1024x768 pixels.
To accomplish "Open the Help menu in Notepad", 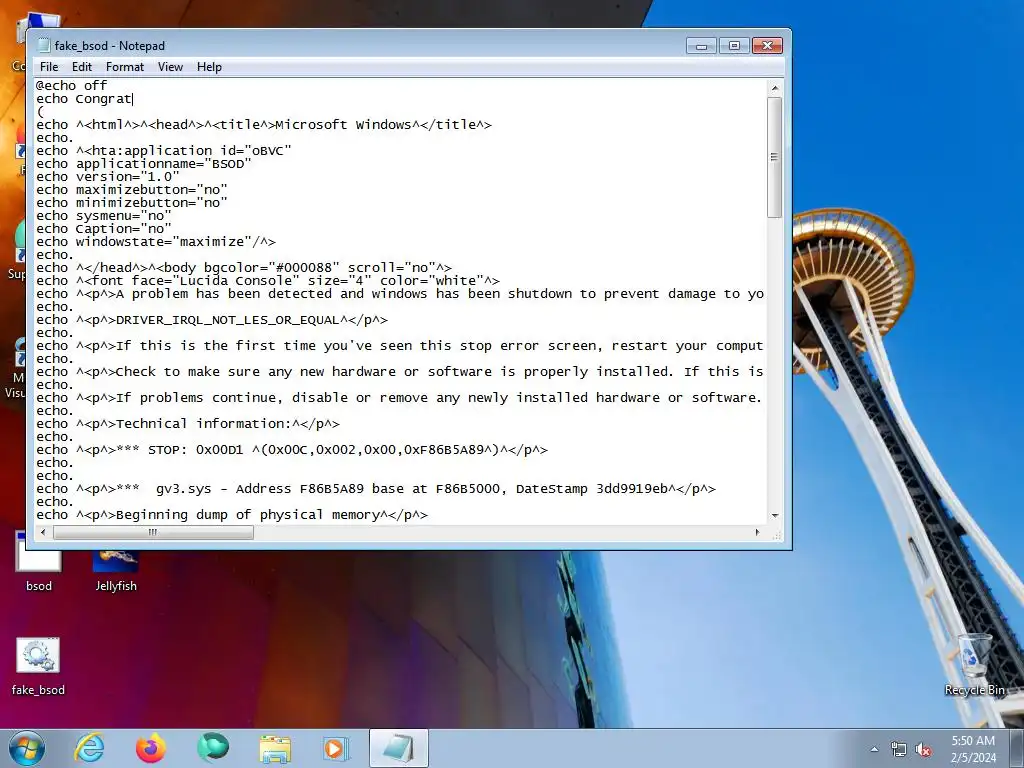I will point(209,67).
